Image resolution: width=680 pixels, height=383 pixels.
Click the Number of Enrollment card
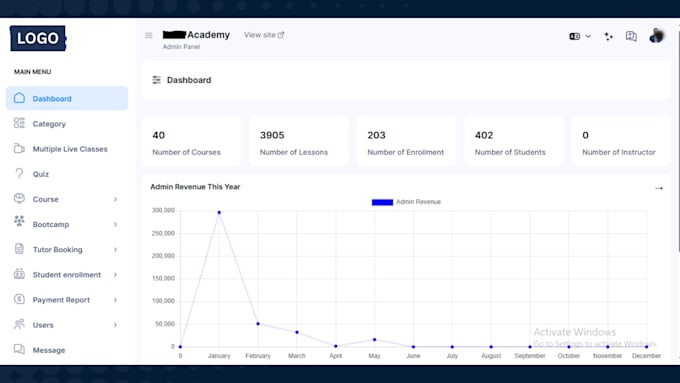406,141
